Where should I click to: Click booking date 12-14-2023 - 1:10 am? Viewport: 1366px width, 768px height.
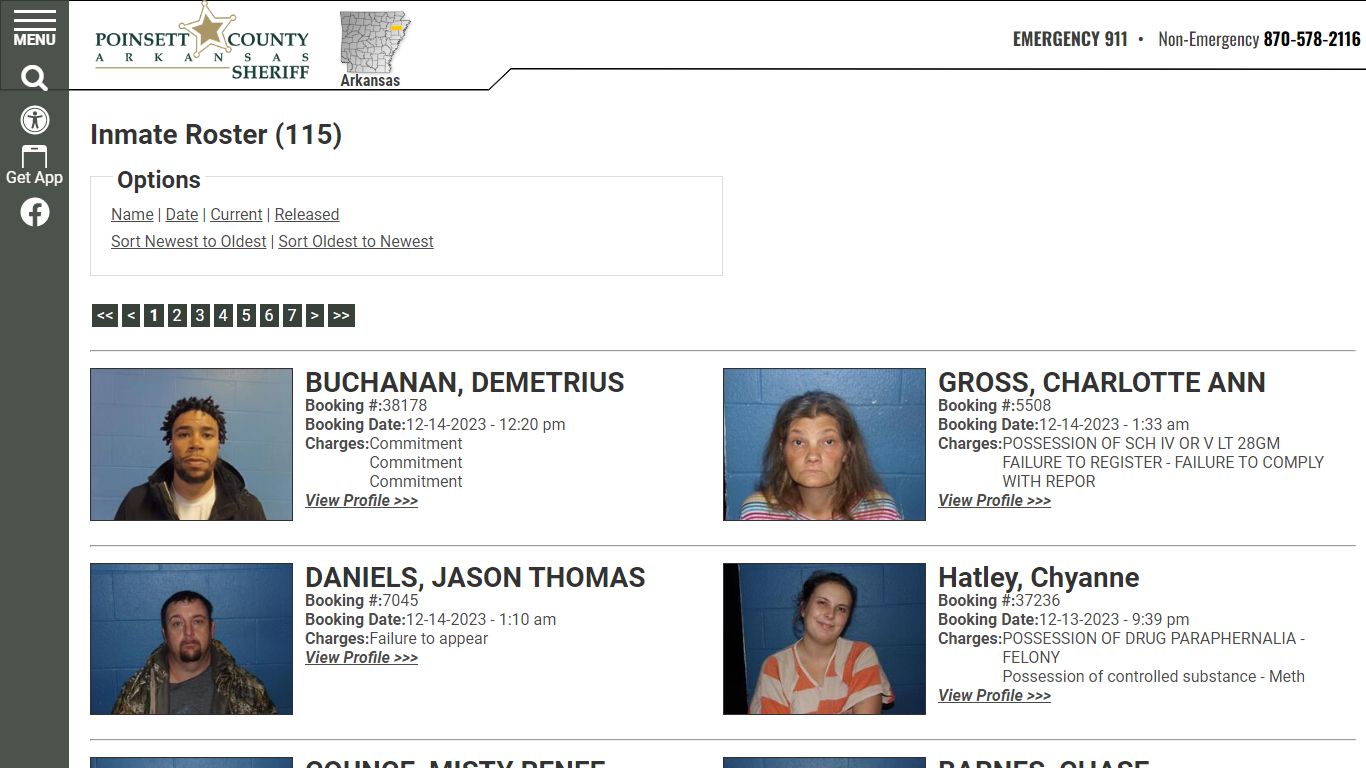(x=481, y=619)
